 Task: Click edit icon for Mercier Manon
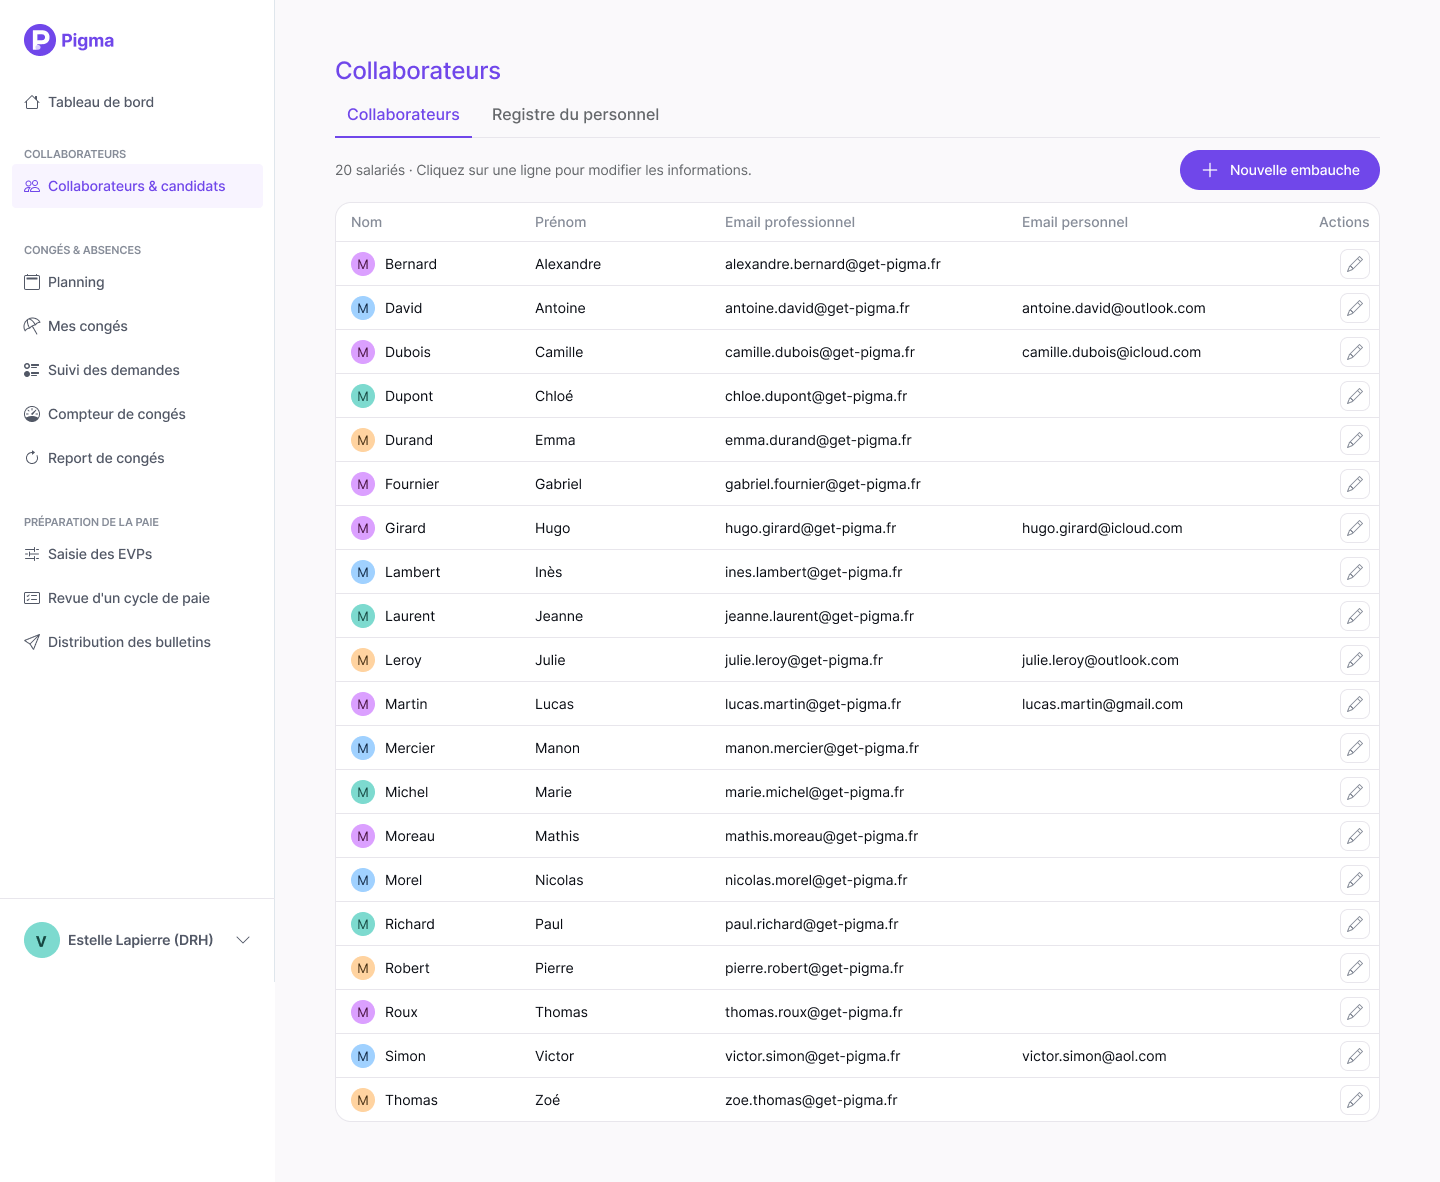1355,748
